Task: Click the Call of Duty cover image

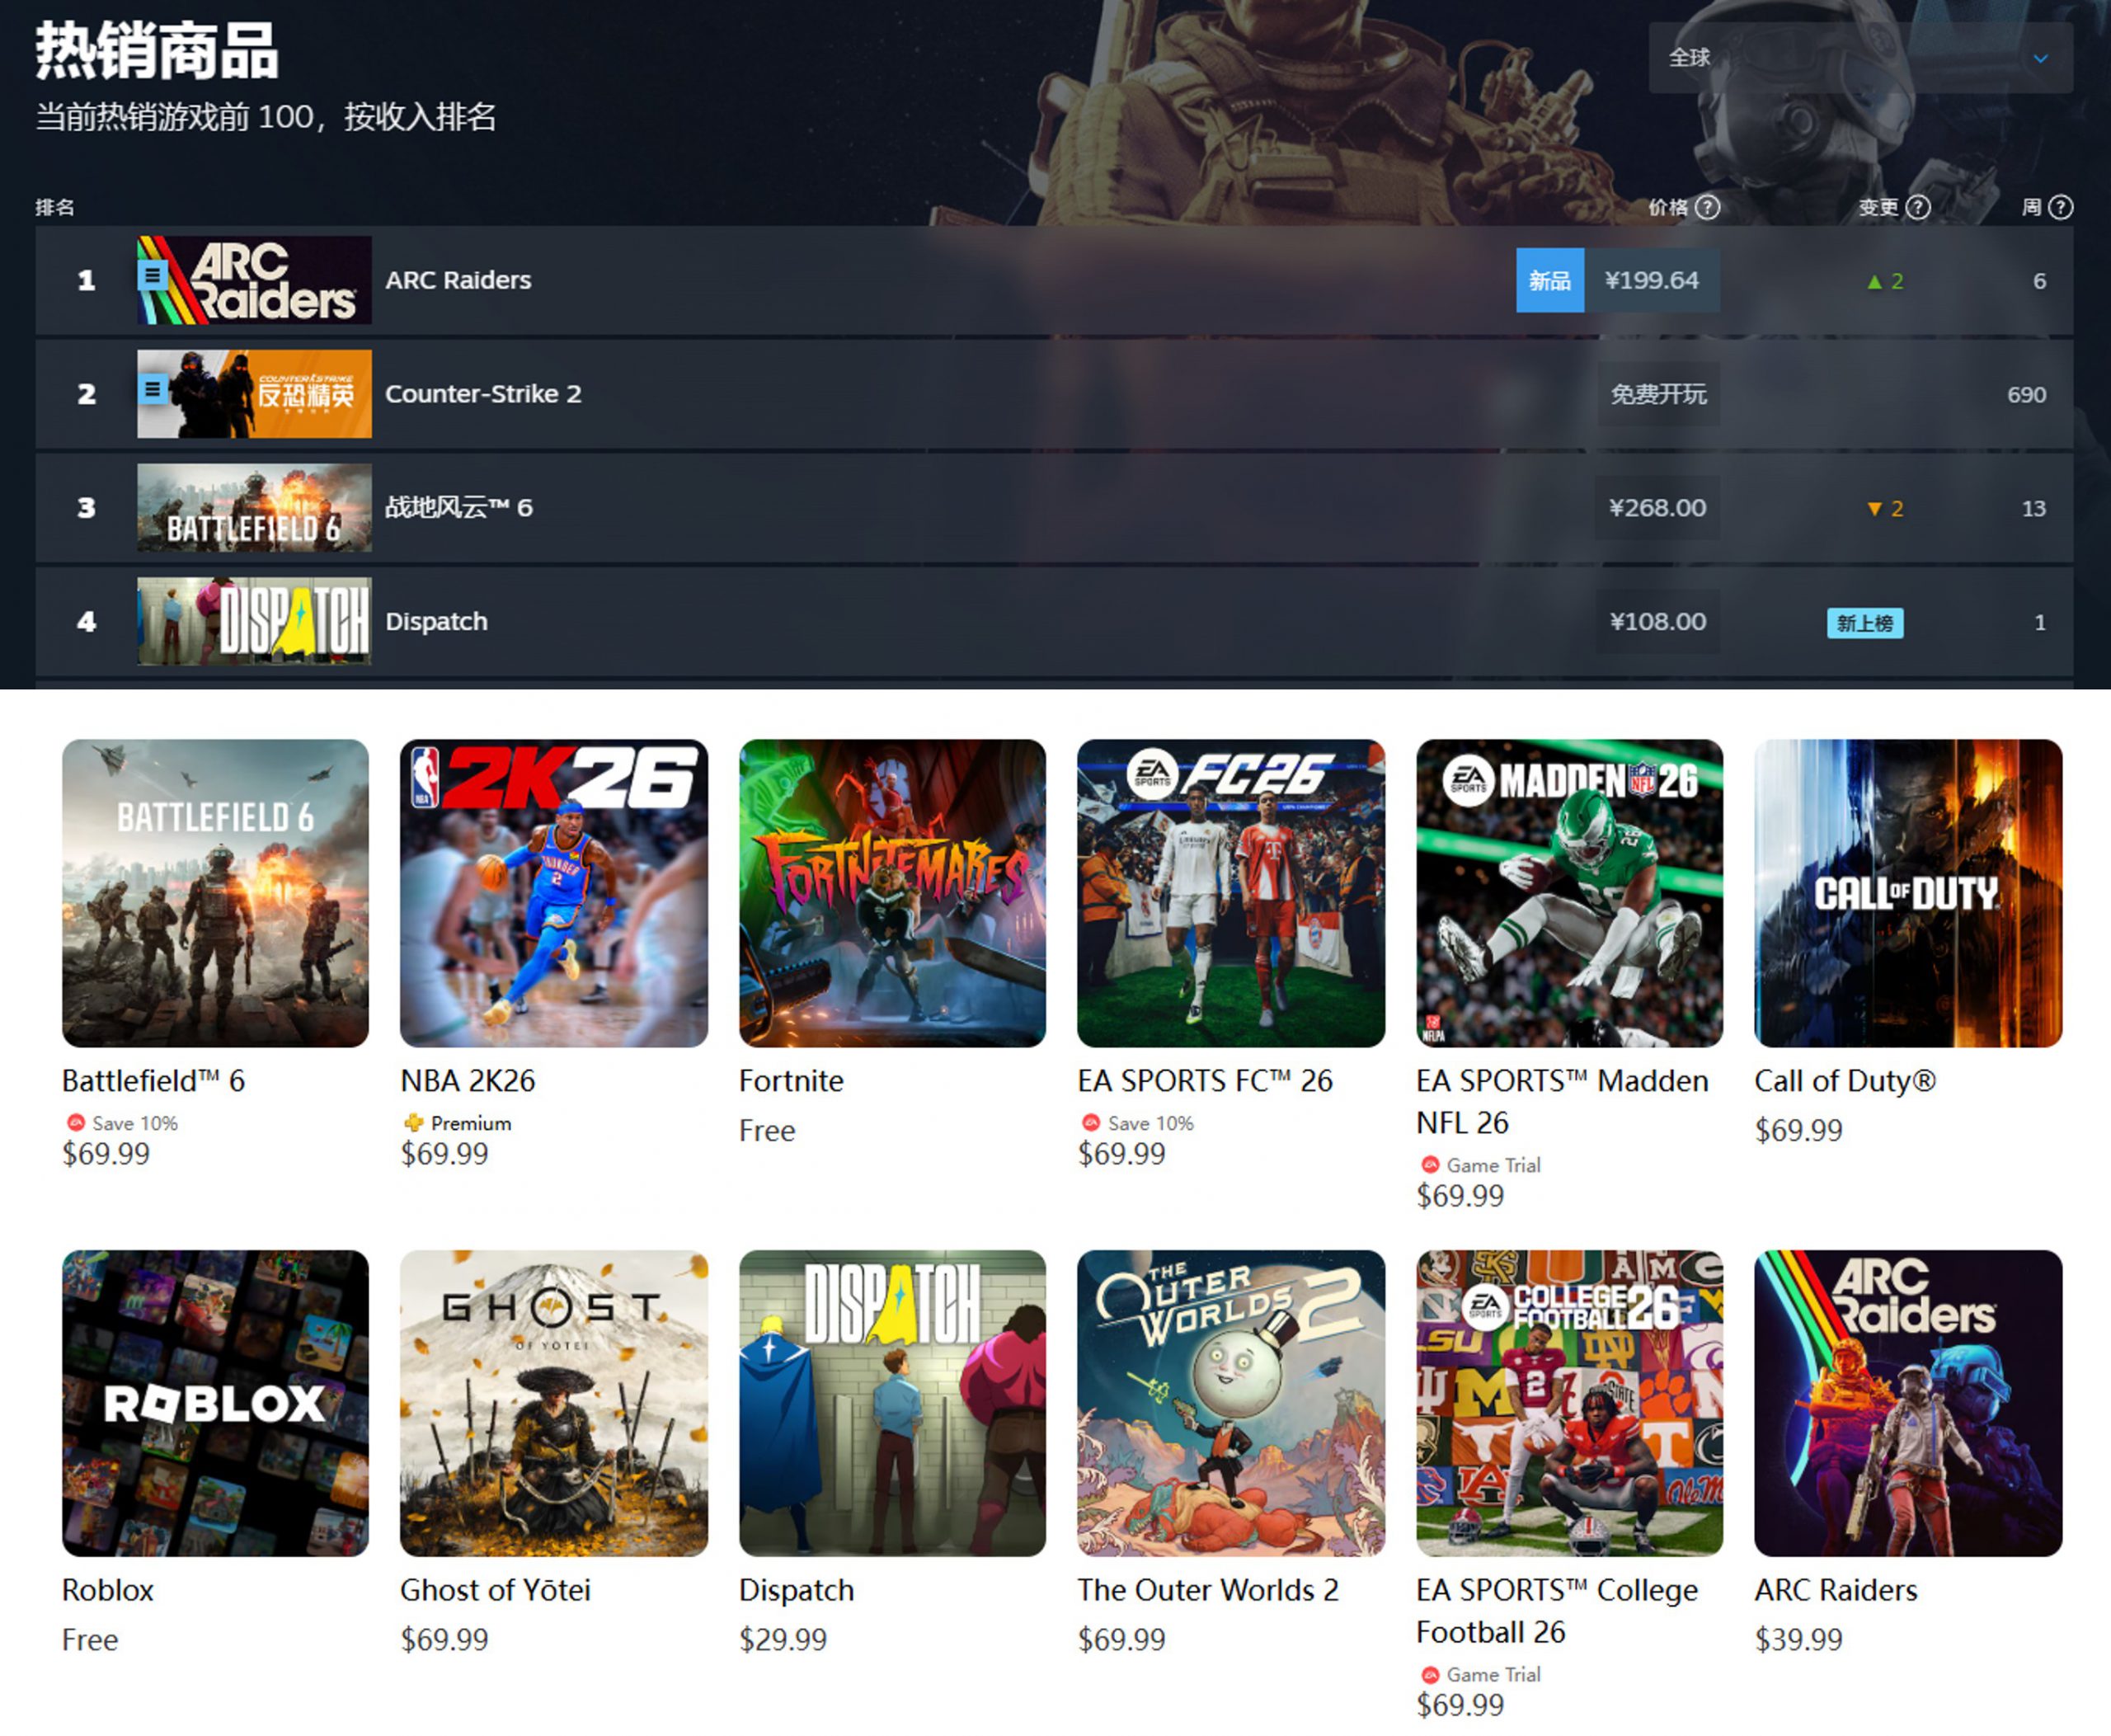Action: [x=1908, y=893]
